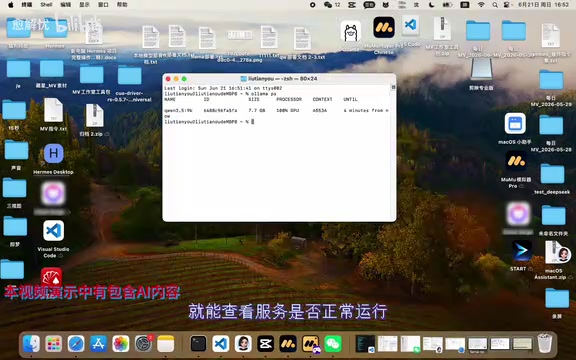Open macOS Assistant.zip file
The width and height of the screenshot is (576, 360).
557,253
